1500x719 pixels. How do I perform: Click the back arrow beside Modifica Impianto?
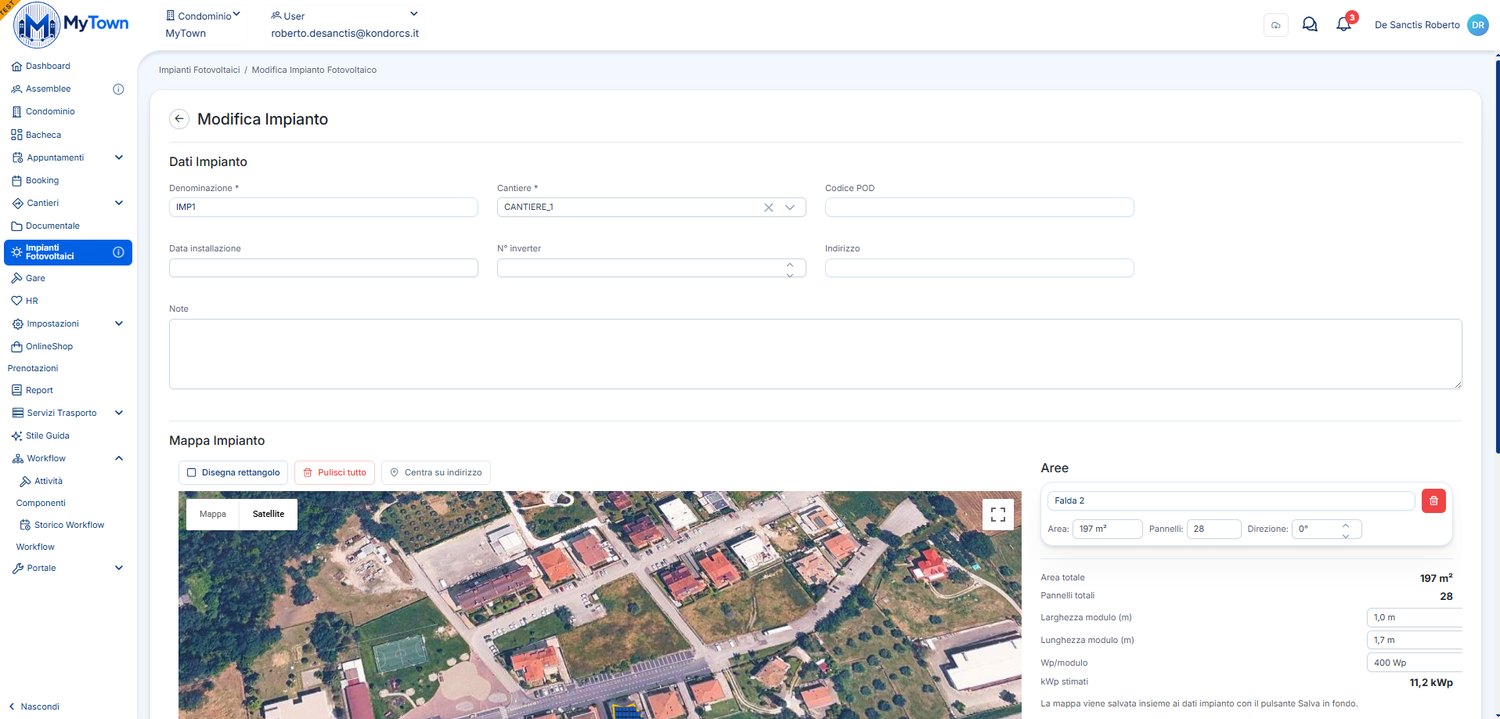click(179, 119)
